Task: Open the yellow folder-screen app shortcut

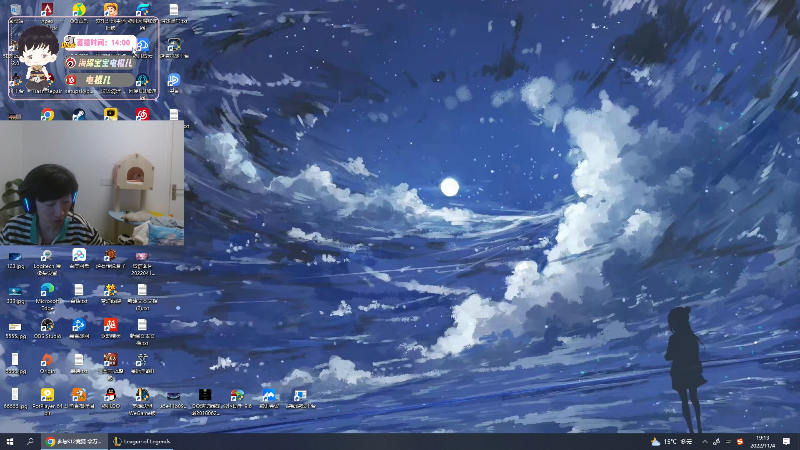Action: tap(110, 115)
